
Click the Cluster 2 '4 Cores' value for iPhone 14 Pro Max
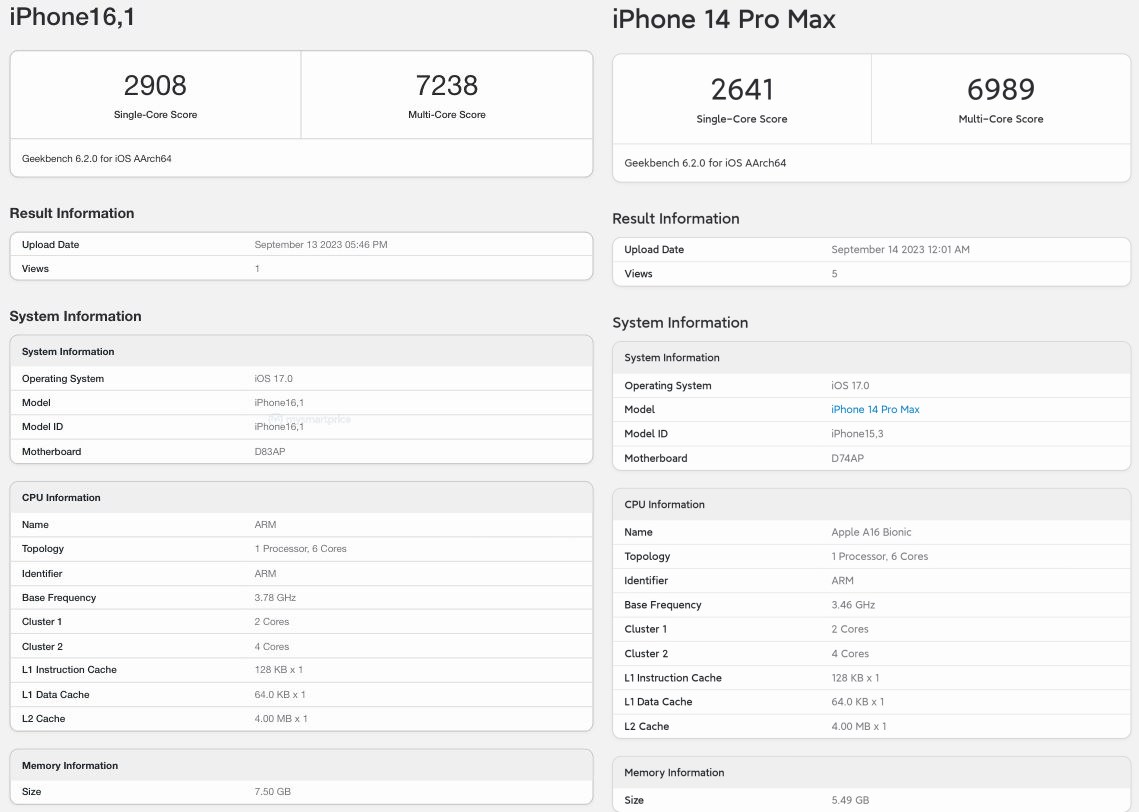(850, 654)
